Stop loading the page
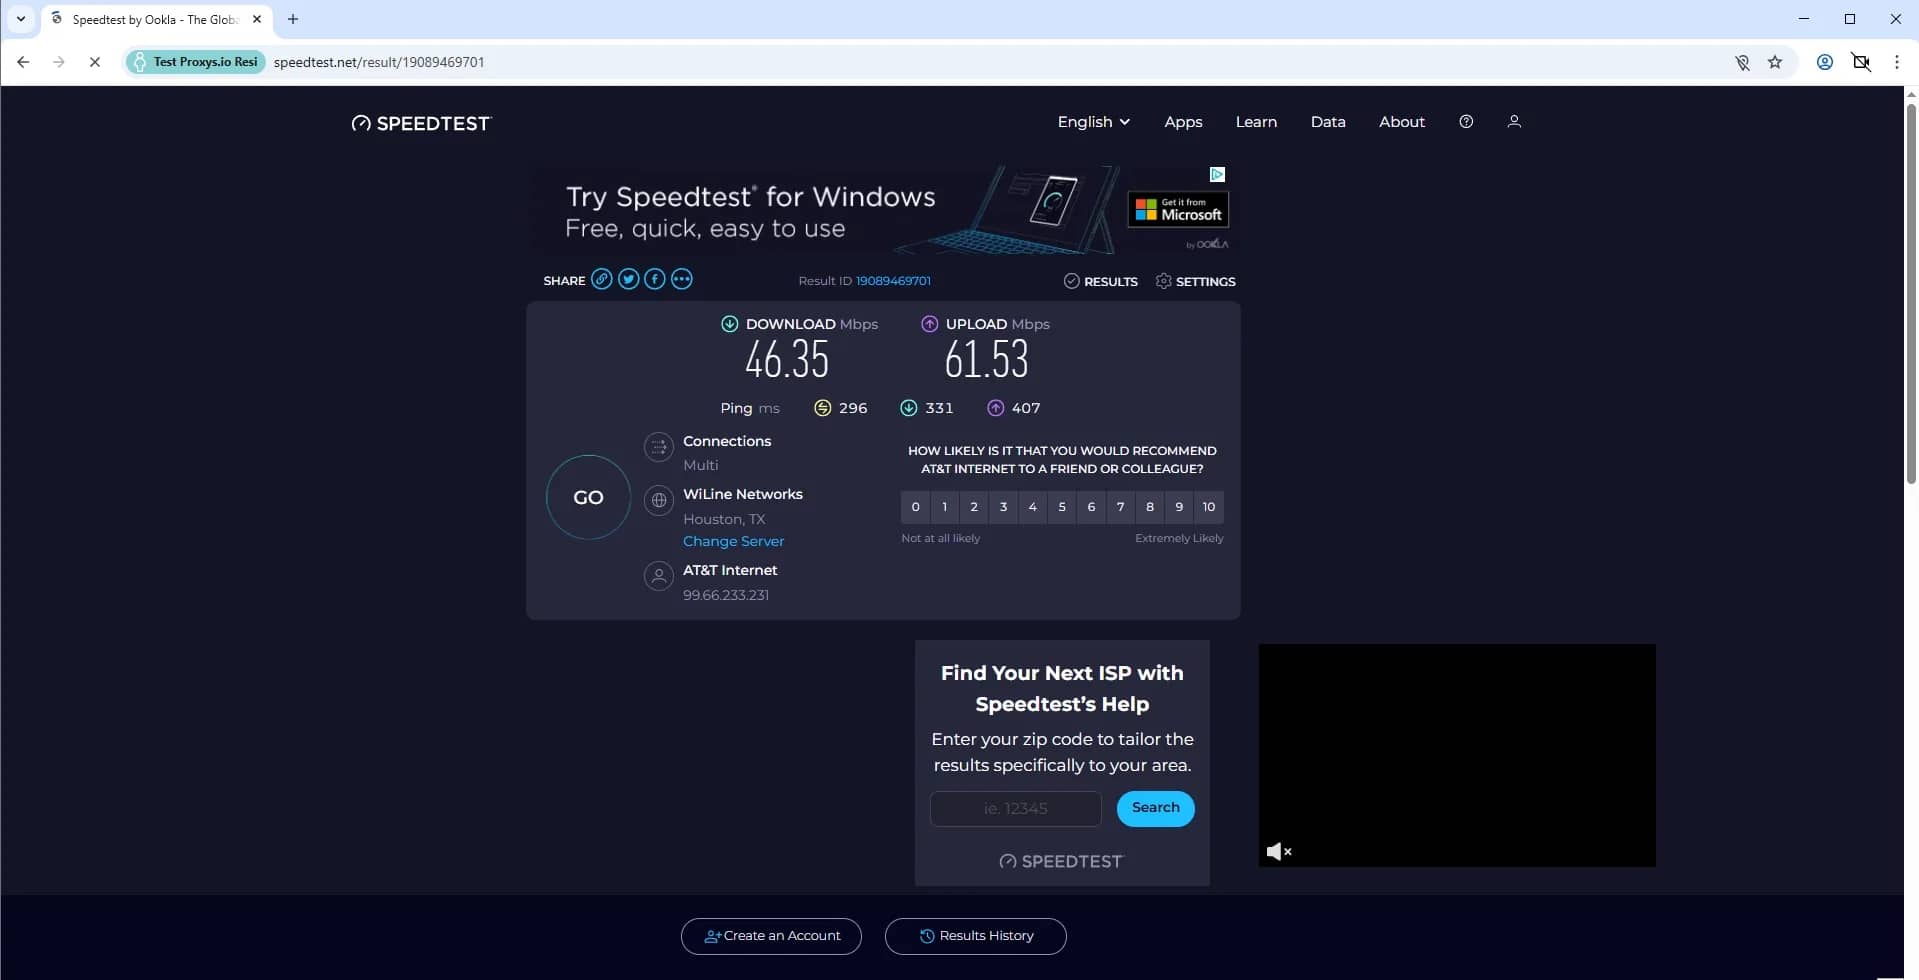Image resolution: width=1919 pixels, height=980 pixels. [x=95, y=62]
